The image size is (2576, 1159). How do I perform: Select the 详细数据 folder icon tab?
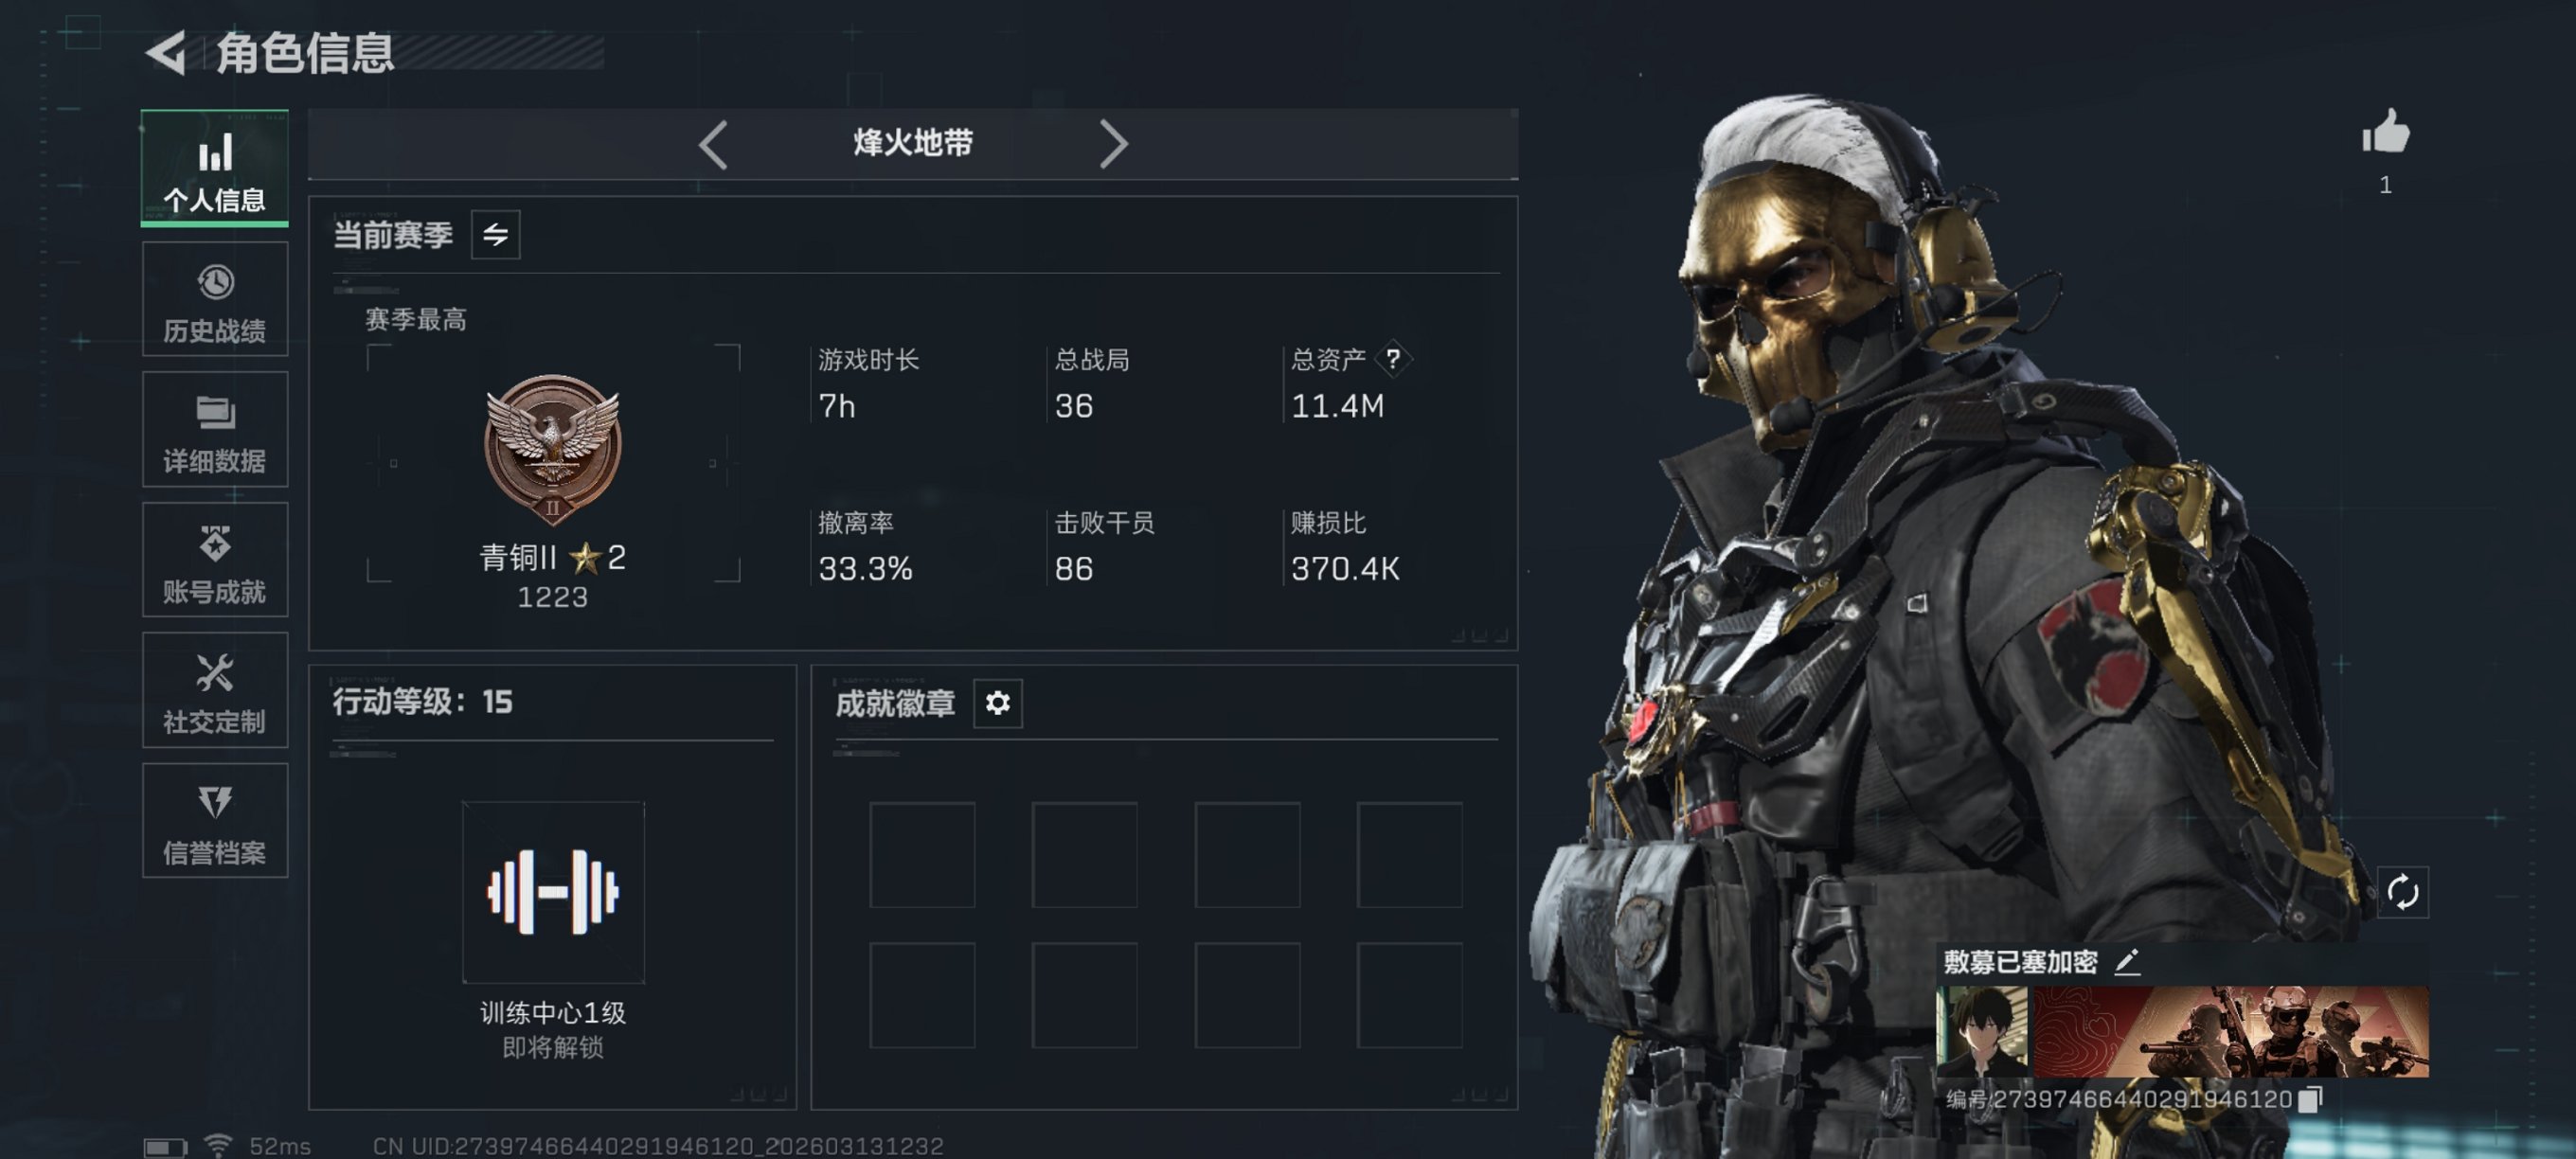coord(214,429)
